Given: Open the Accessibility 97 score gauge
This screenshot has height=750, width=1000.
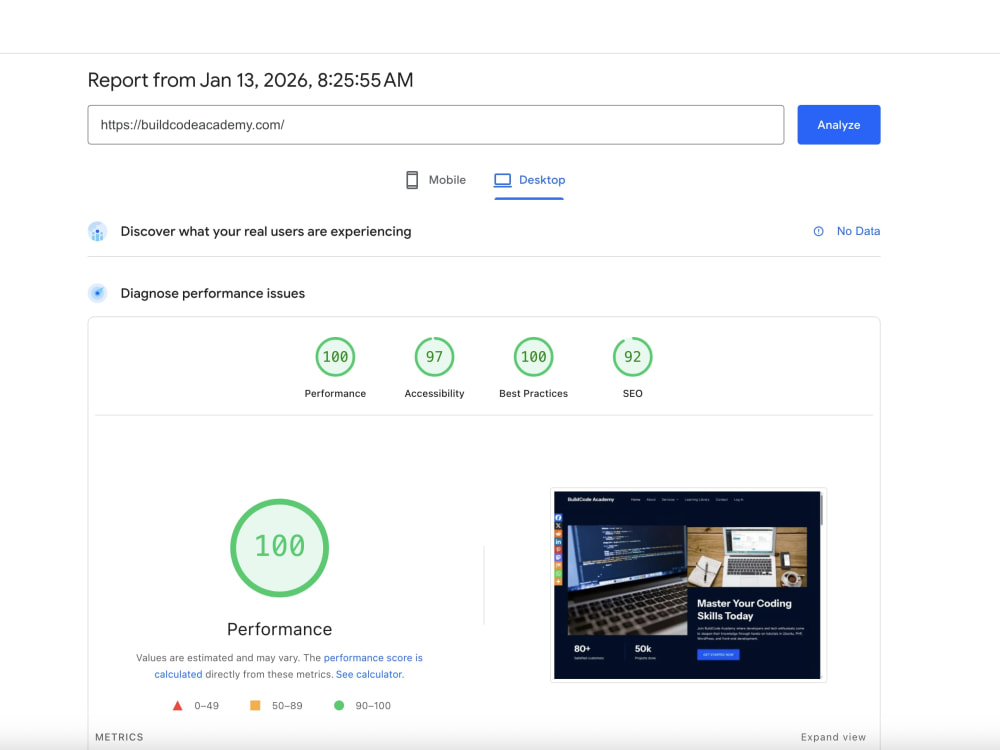Looking at the screenshot, I should point(434,357).
